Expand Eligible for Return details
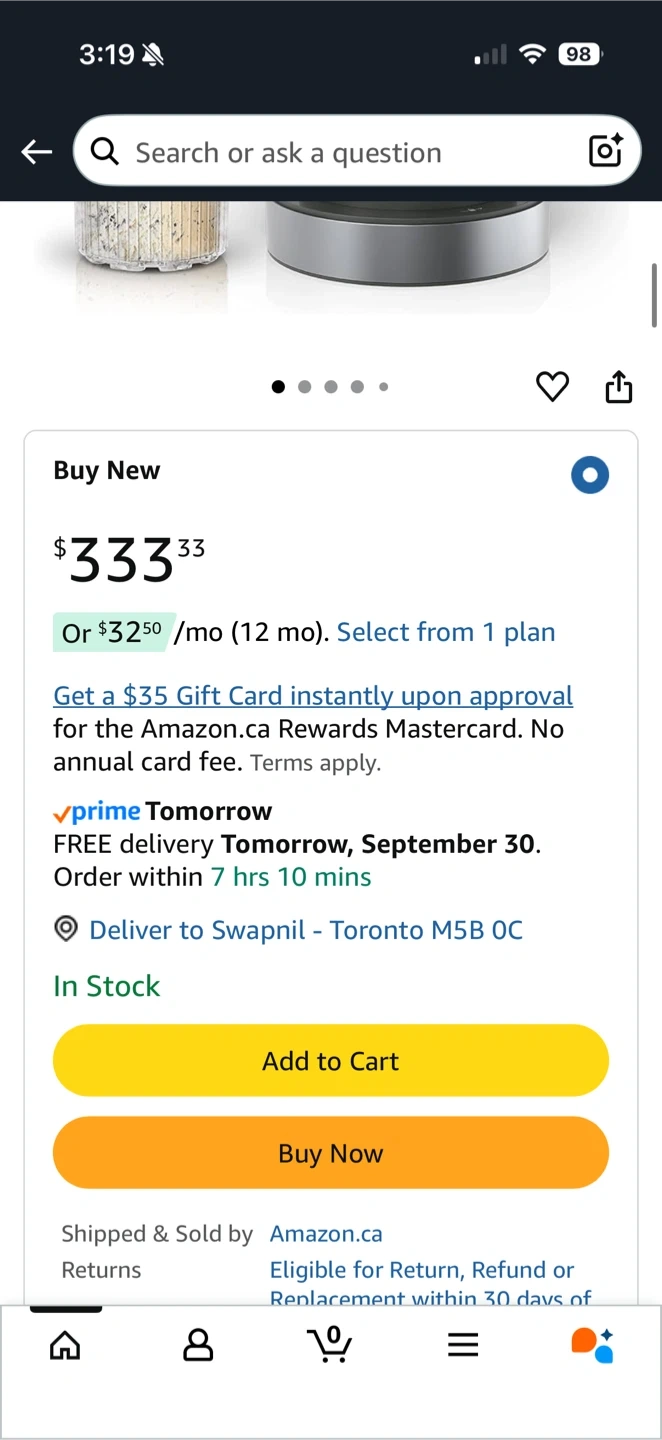 (x=422, y=1271)
